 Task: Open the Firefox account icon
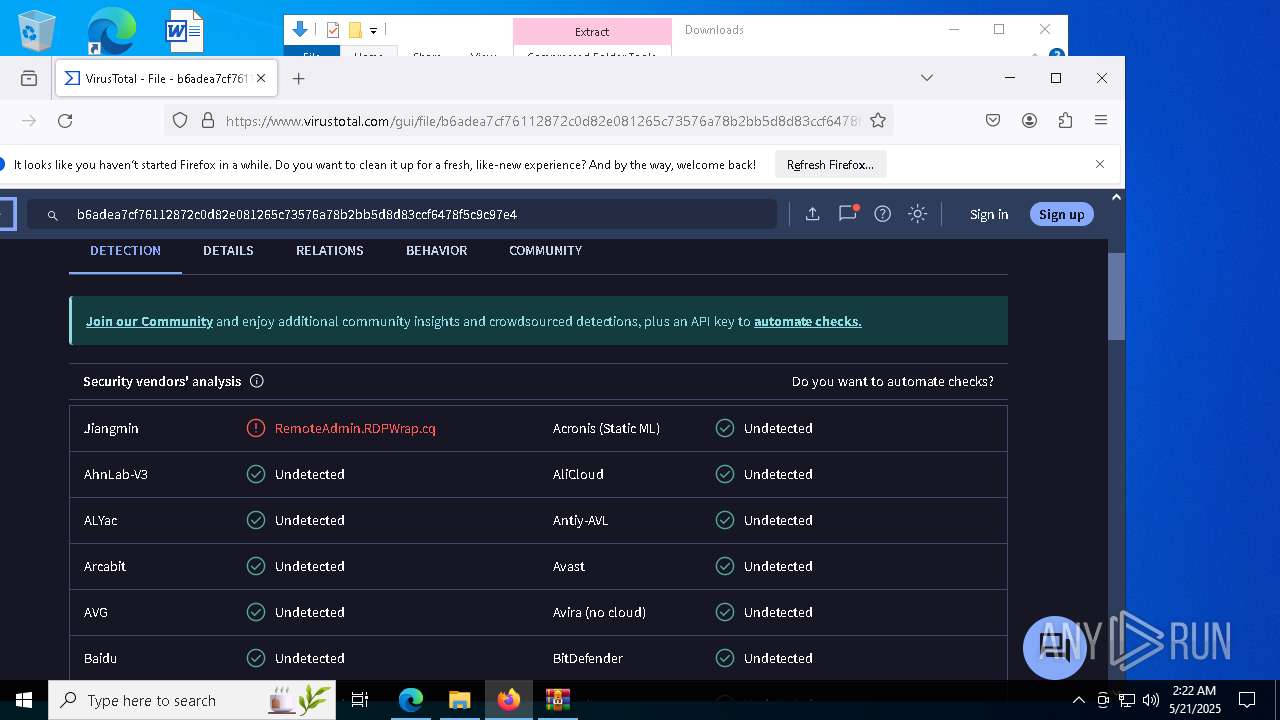pos(1029,121)
